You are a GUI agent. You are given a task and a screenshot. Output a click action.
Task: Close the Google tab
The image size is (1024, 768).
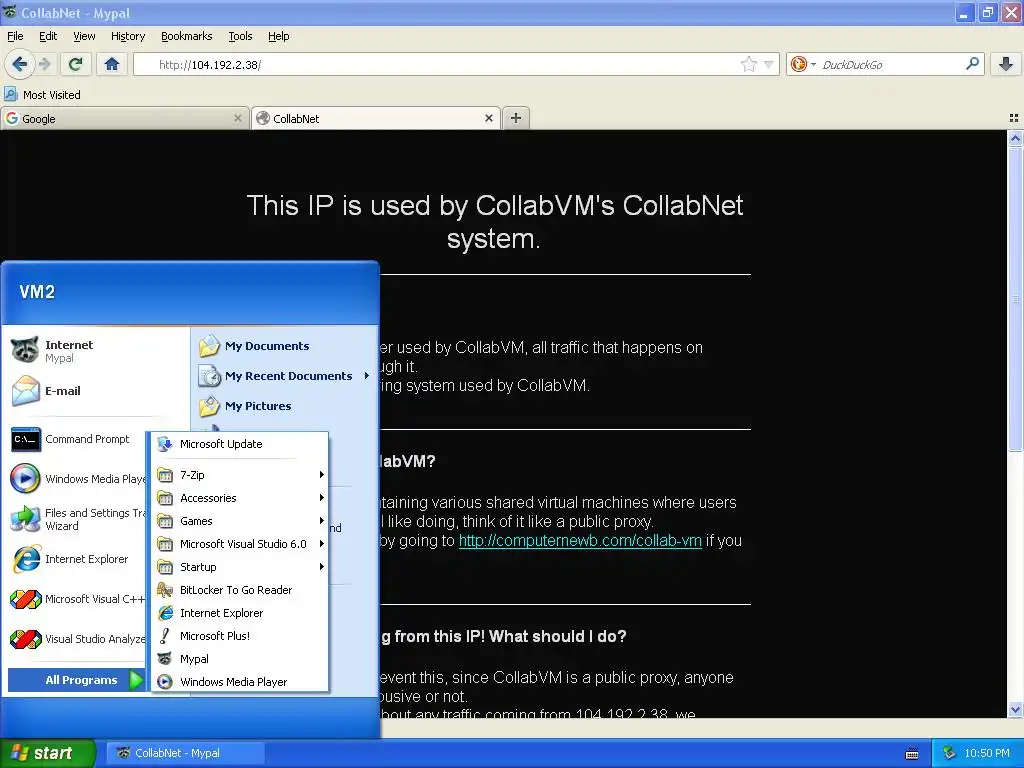(x=238, y=118)
